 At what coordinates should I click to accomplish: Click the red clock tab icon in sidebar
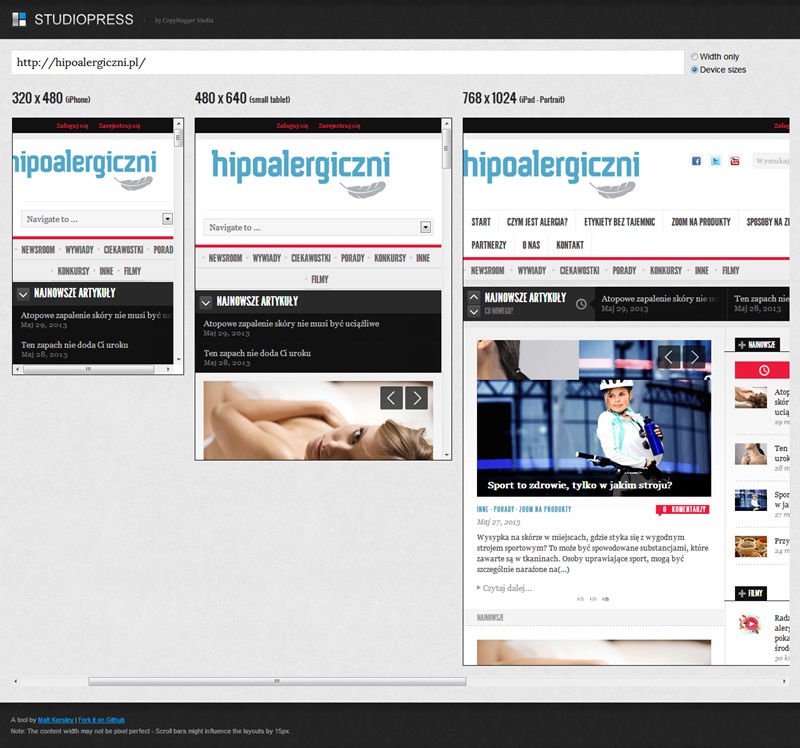tap(764, 370)
